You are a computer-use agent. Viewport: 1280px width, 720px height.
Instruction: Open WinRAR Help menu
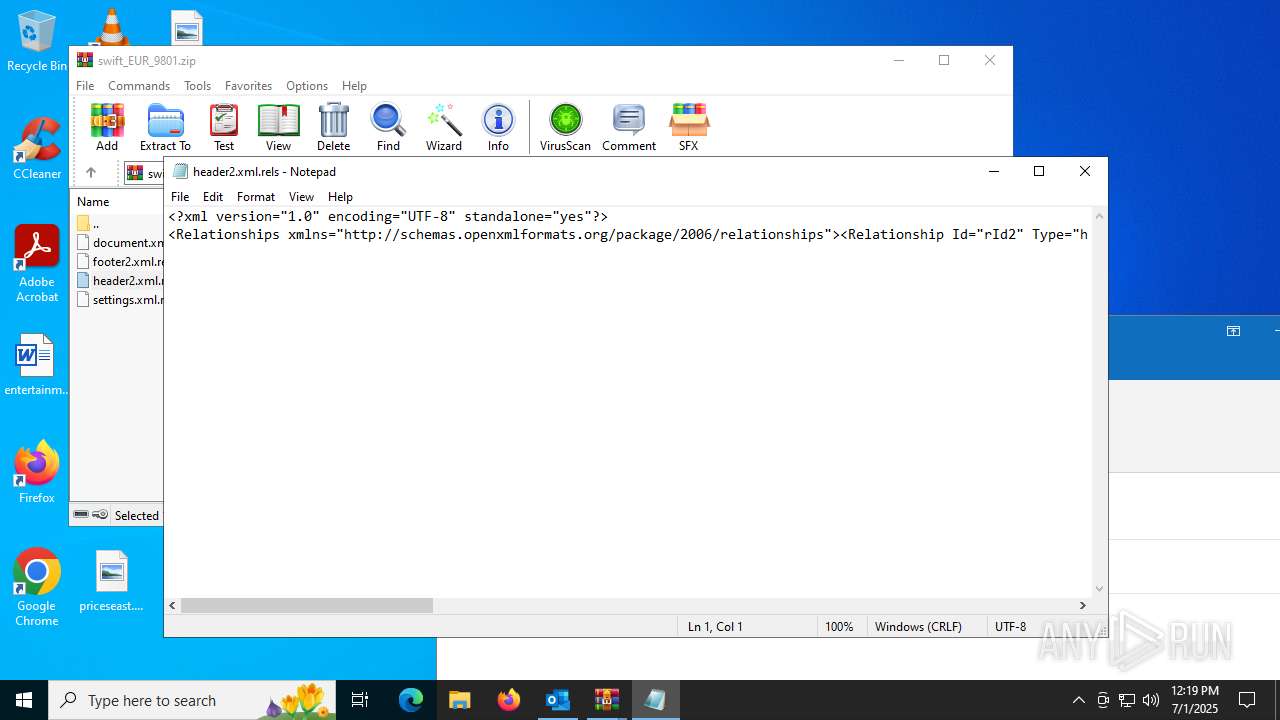click(354, 86)
